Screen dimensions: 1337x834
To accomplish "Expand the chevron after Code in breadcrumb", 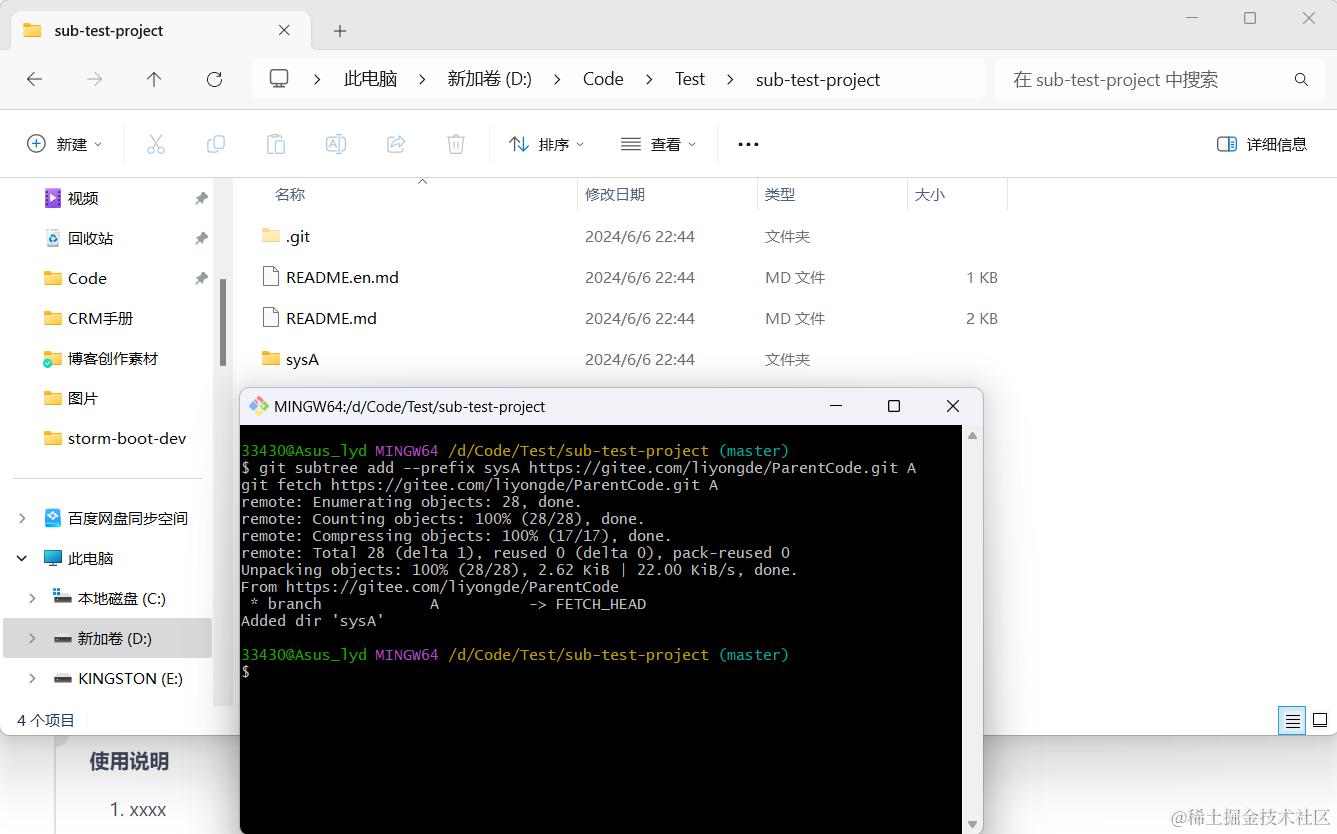I will (x=649, y=79).
